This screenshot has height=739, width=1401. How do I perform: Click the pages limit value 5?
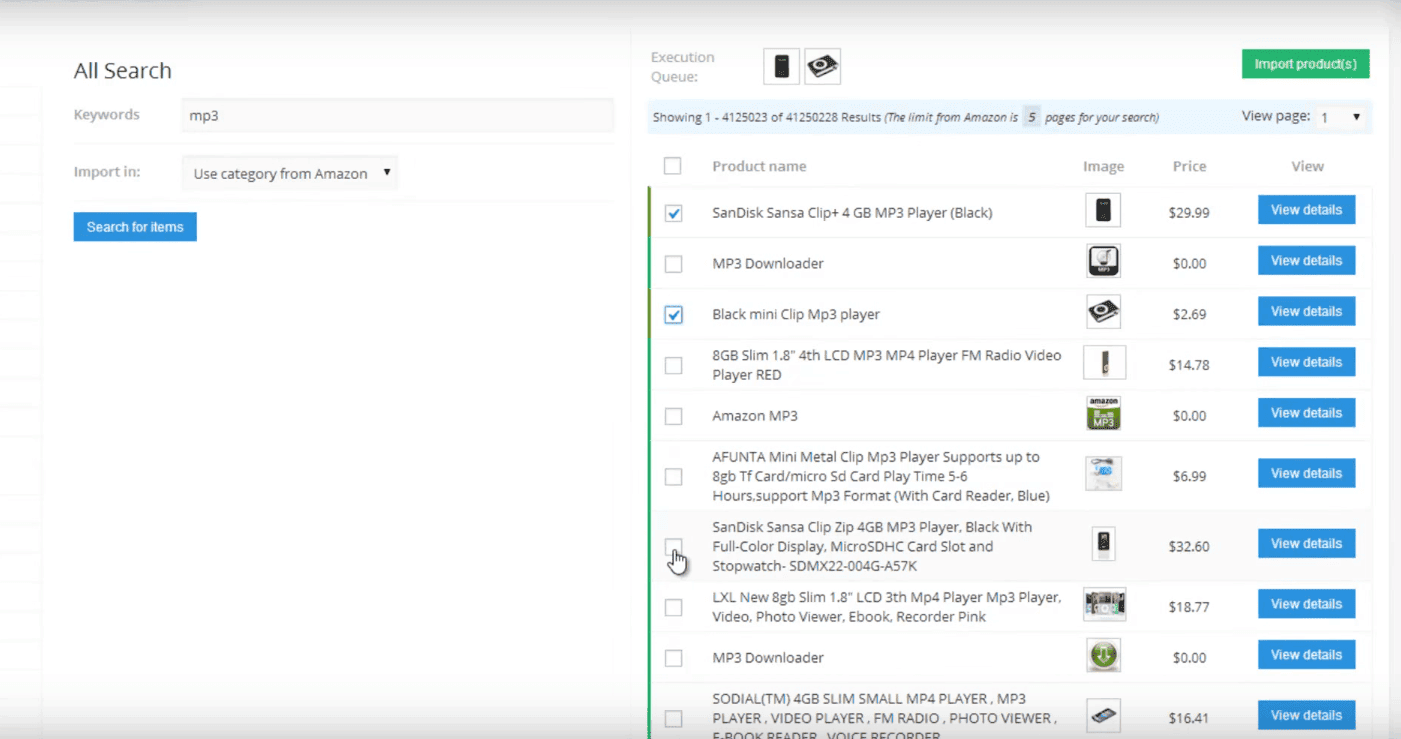click(x=1031, y=117)
